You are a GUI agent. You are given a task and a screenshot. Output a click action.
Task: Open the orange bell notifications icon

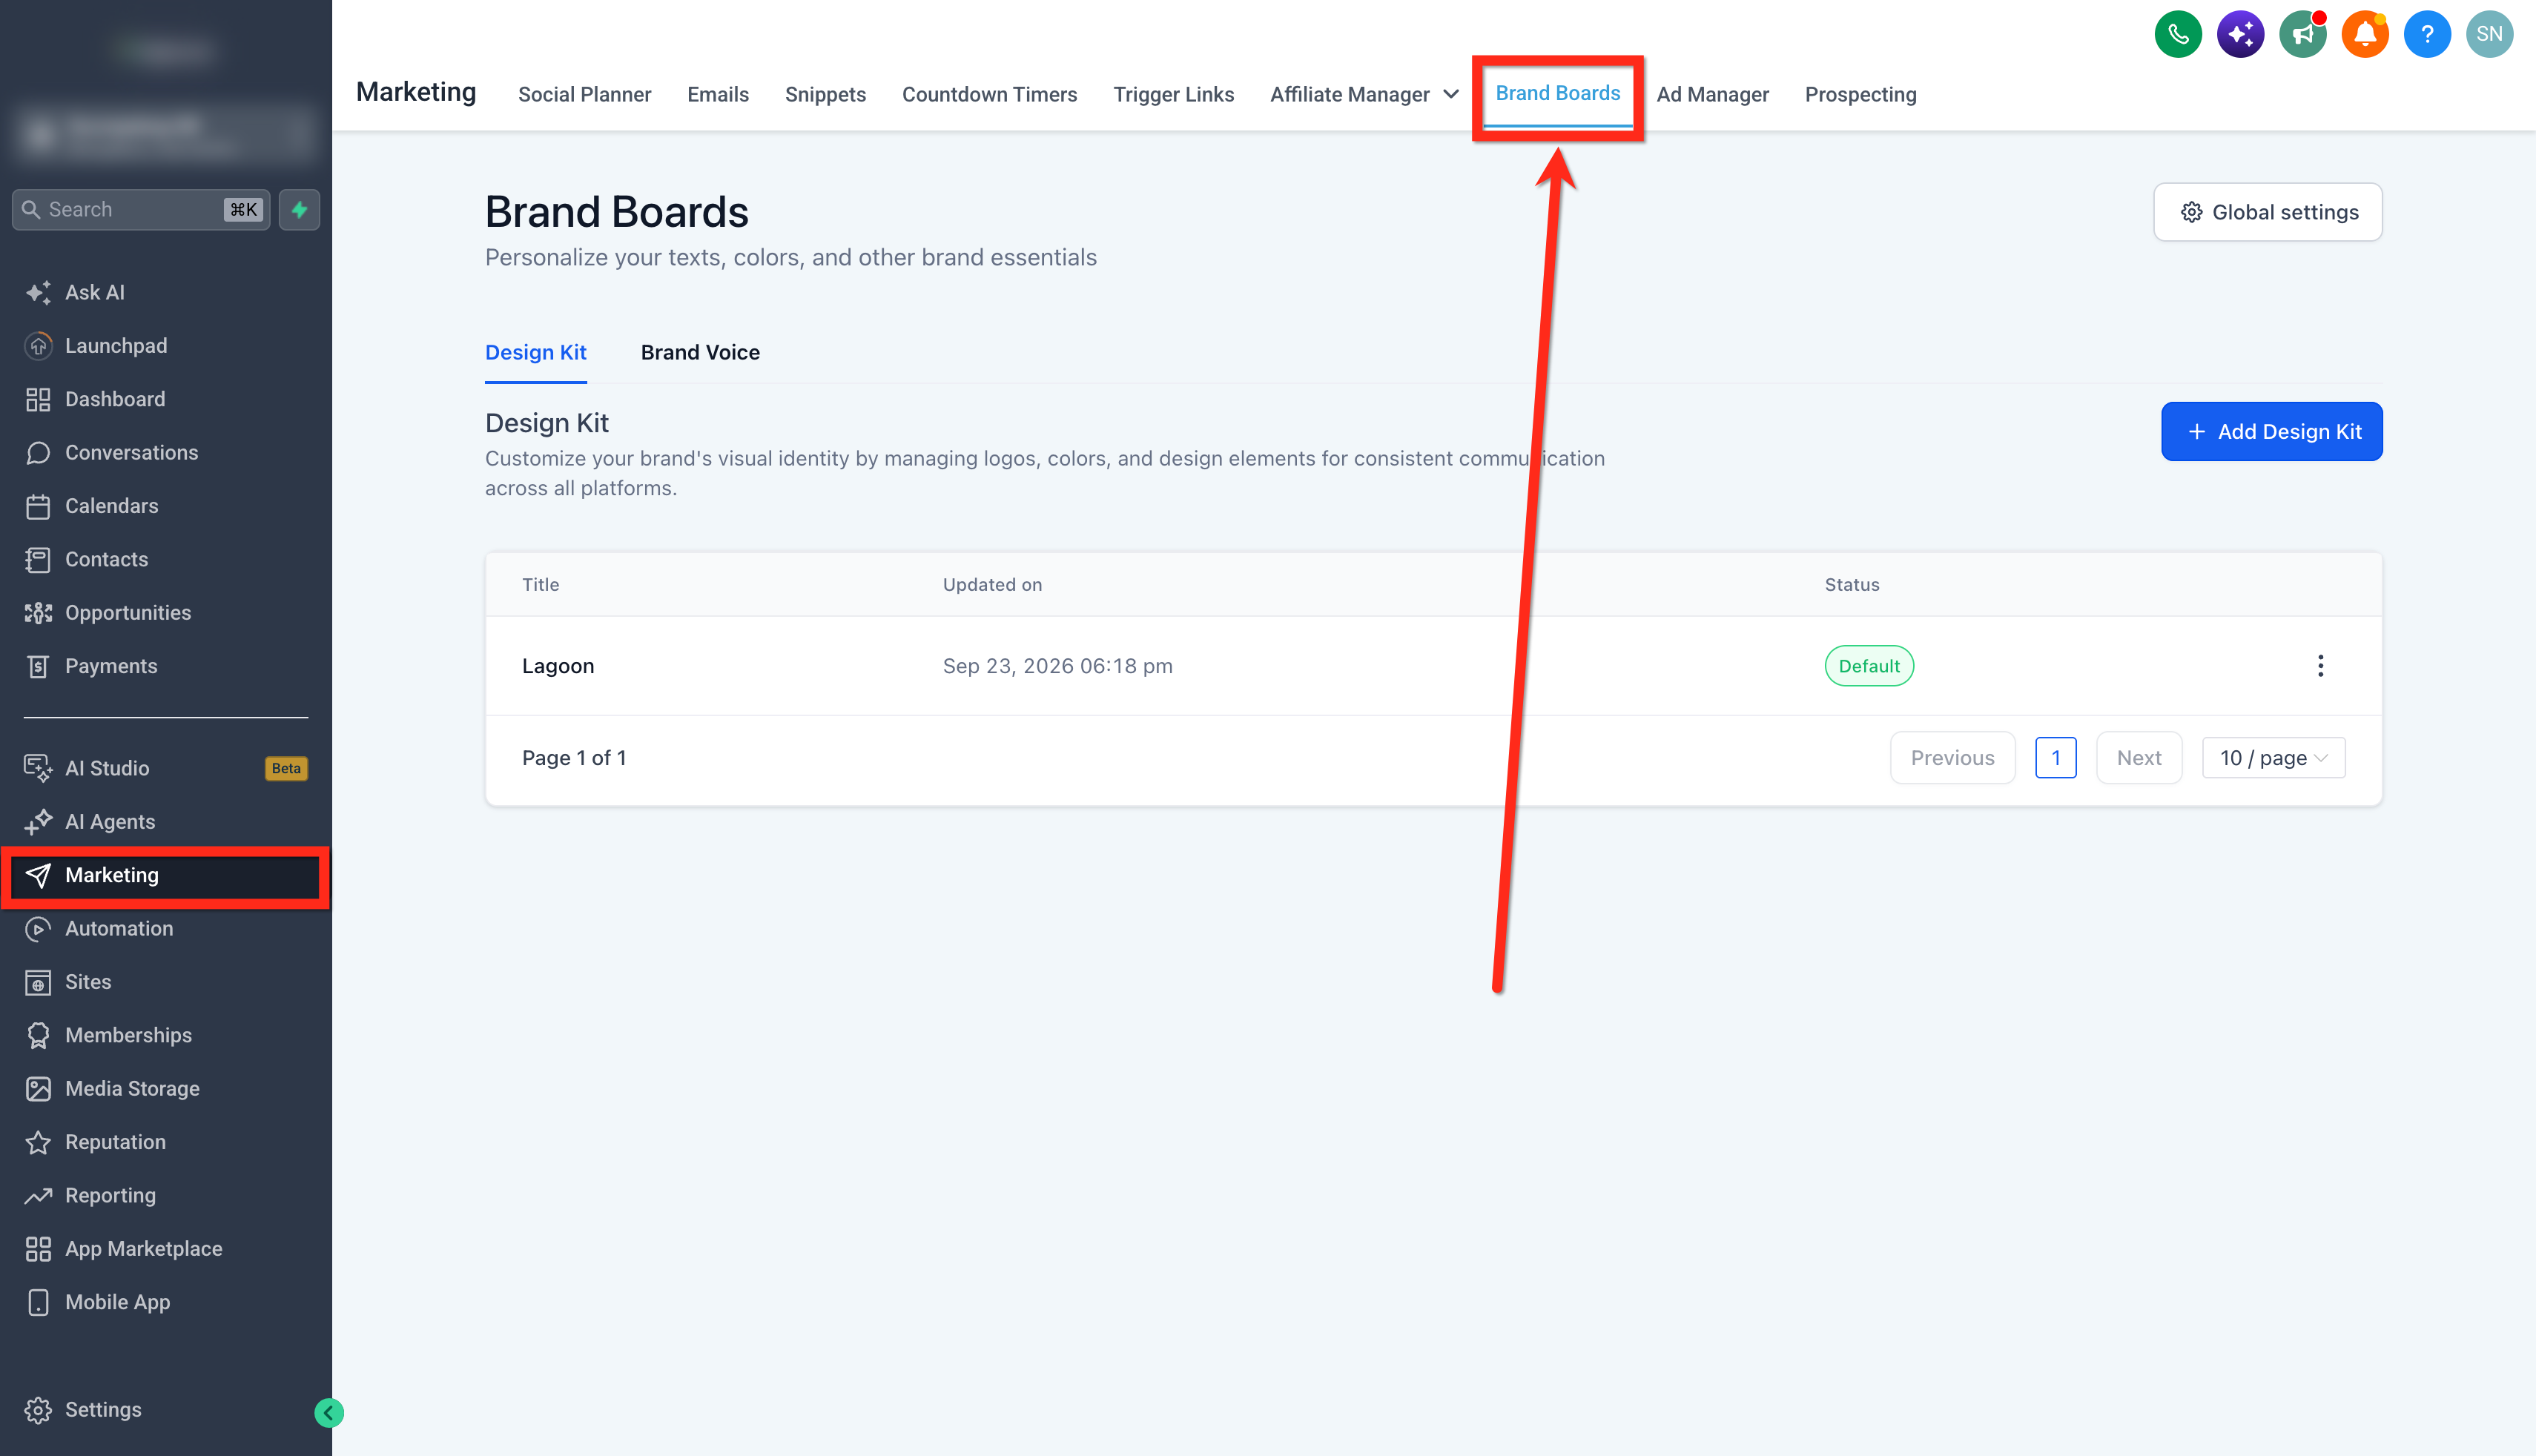[x=2364, y=34]
